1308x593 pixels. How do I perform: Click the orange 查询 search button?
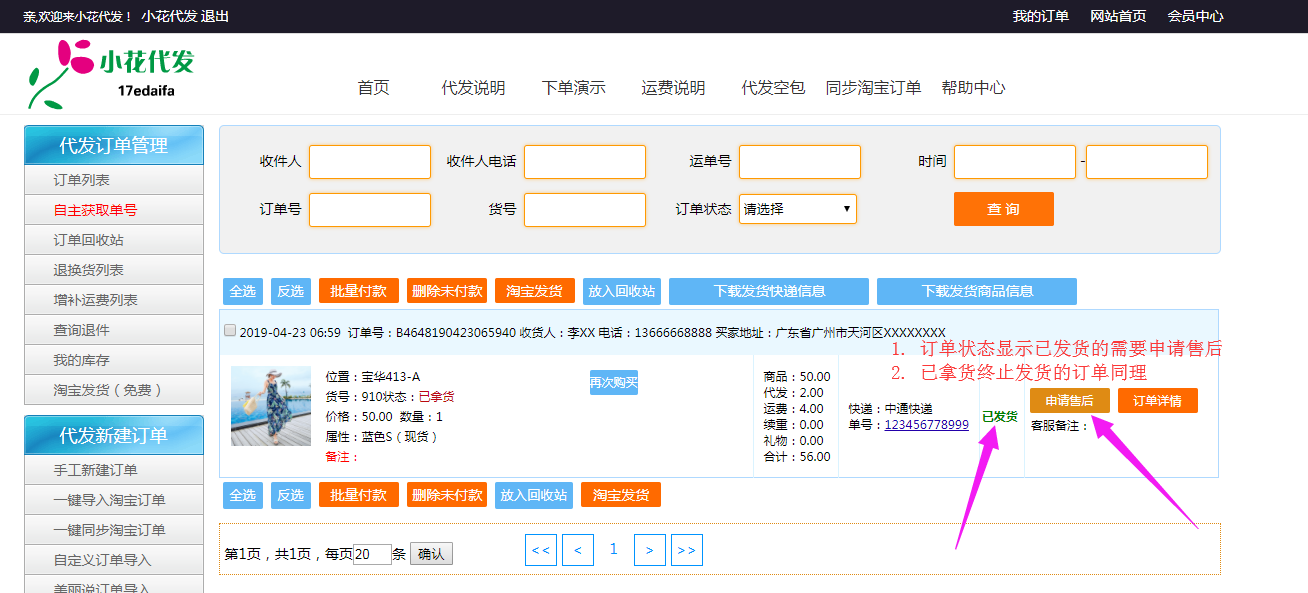tap(1004, 209)
